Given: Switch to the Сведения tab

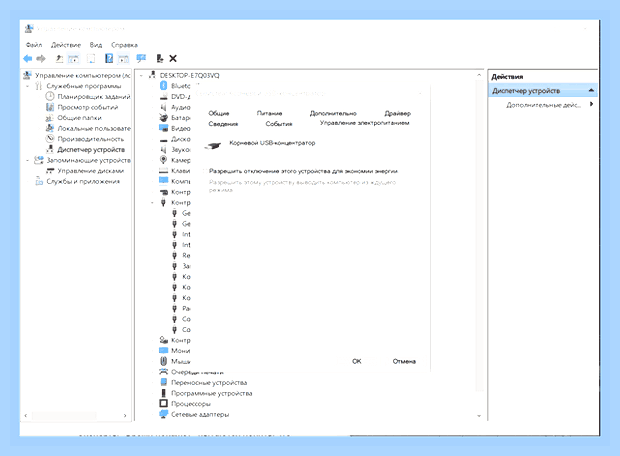Looking at the screenshot, I should click(223, 124).
